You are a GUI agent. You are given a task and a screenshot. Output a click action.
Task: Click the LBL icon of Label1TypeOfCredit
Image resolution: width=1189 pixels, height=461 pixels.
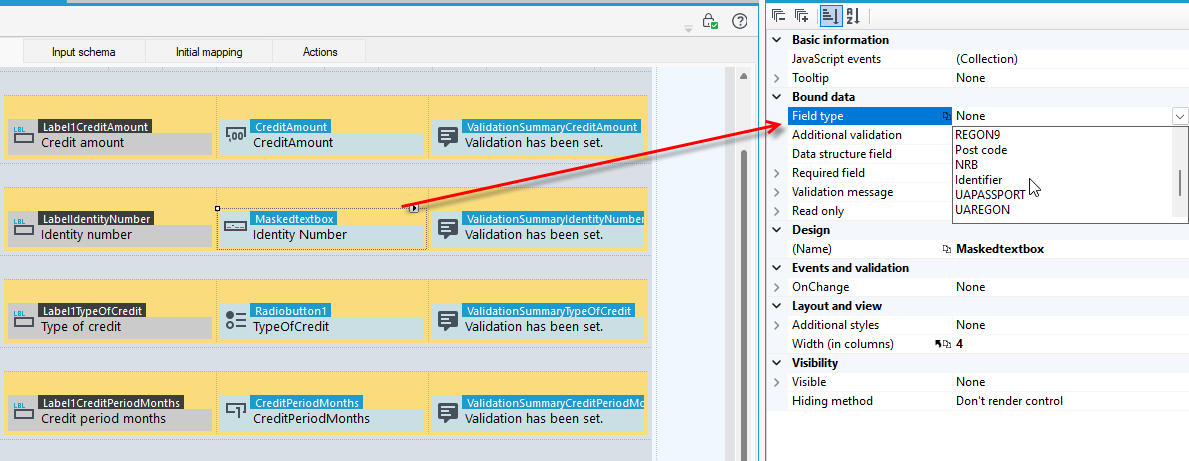(x=24, y=320)
